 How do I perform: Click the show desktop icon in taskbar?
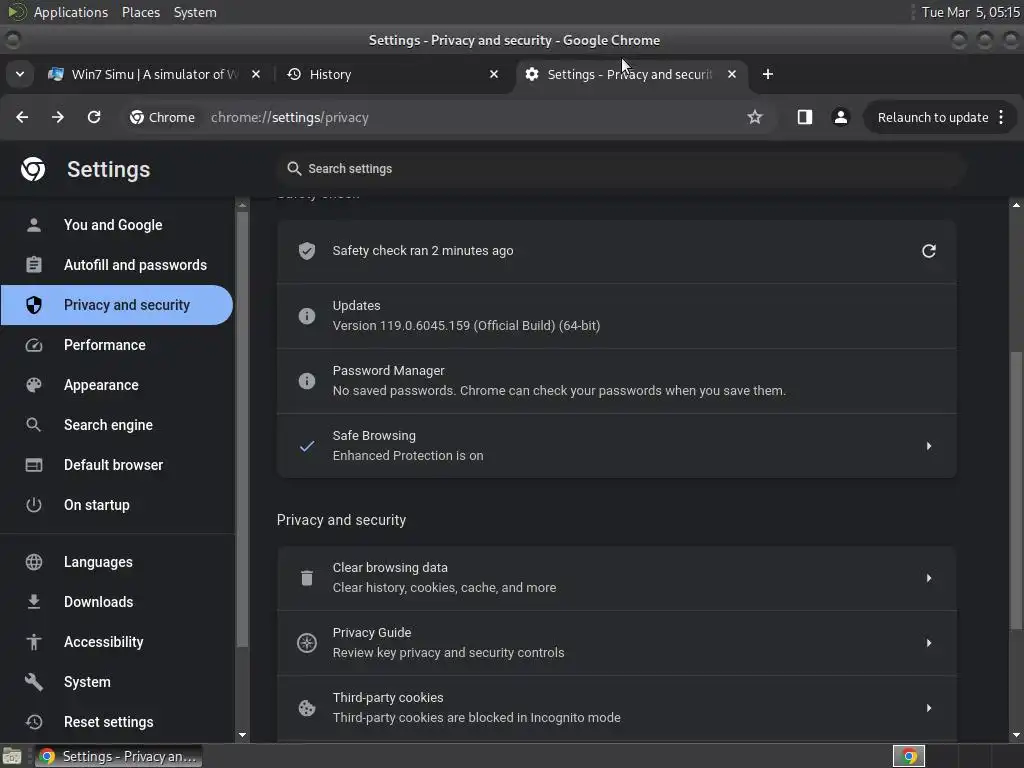click(x=12, y=756)
